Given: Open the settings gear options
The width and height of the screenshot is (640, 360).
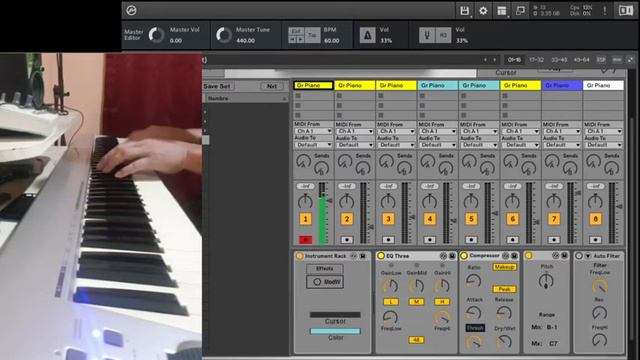Looking at the screenshot, I should pos(483,11).
